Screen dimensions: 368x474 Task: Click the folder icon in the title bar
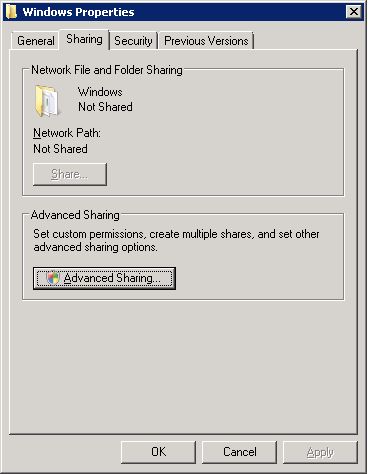click(x=11, y=12)
